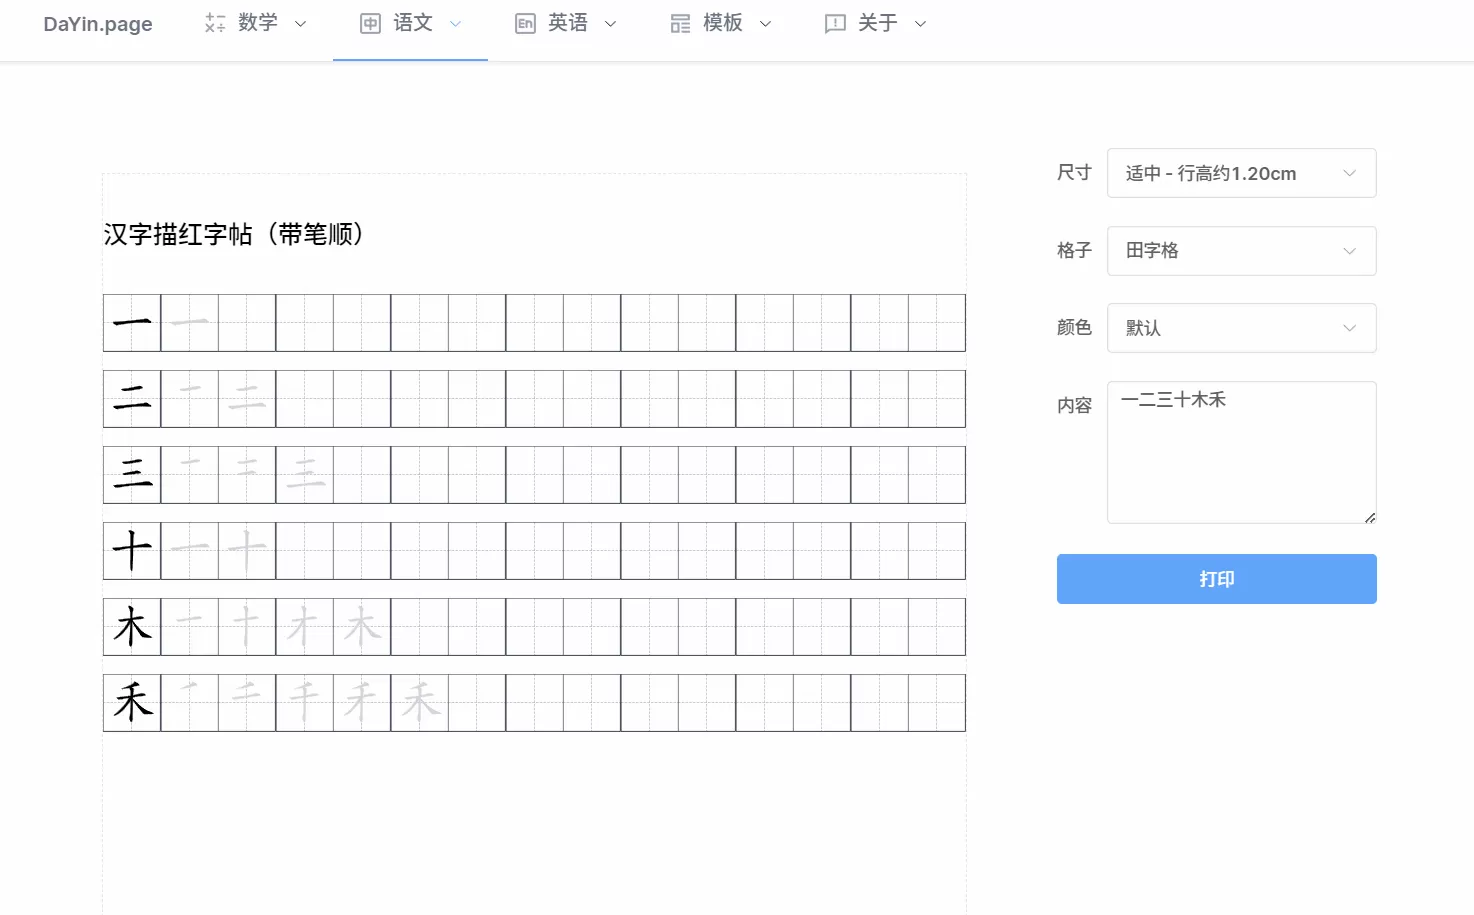Open the 格子 grid style dropdown showing 田字格

point(1240,251)
